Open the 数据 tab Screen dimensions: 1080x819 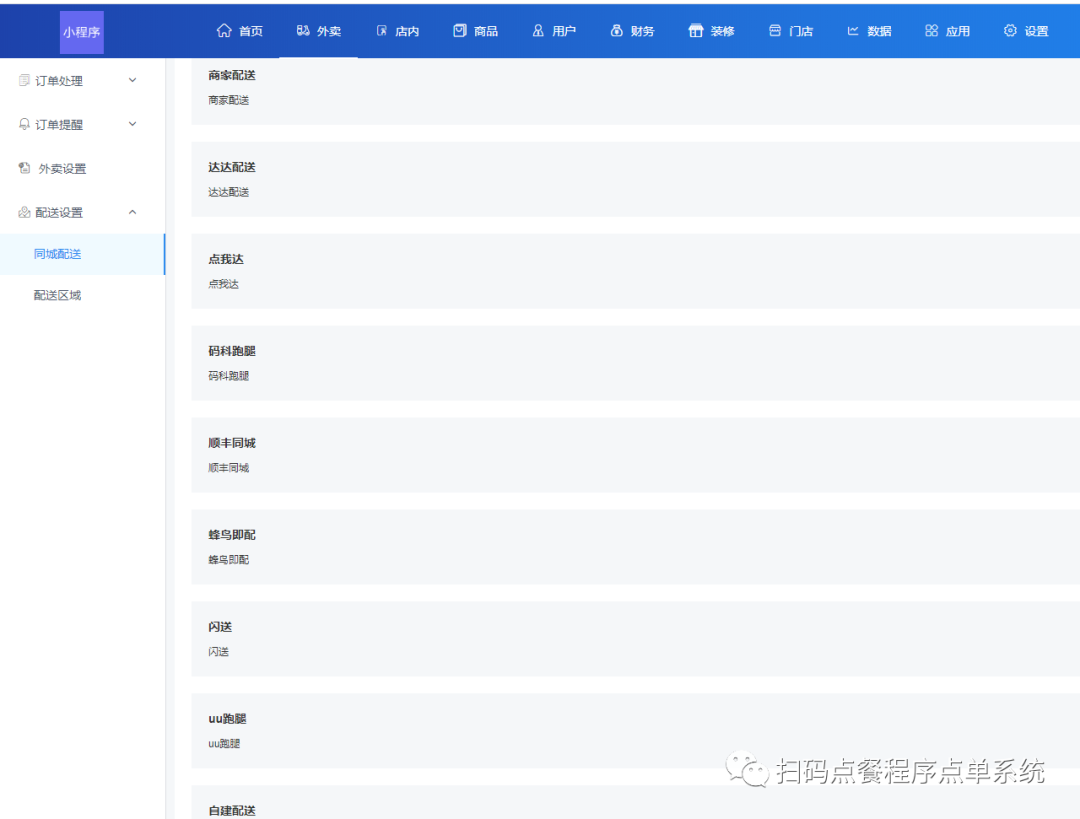tap(869, 31)
